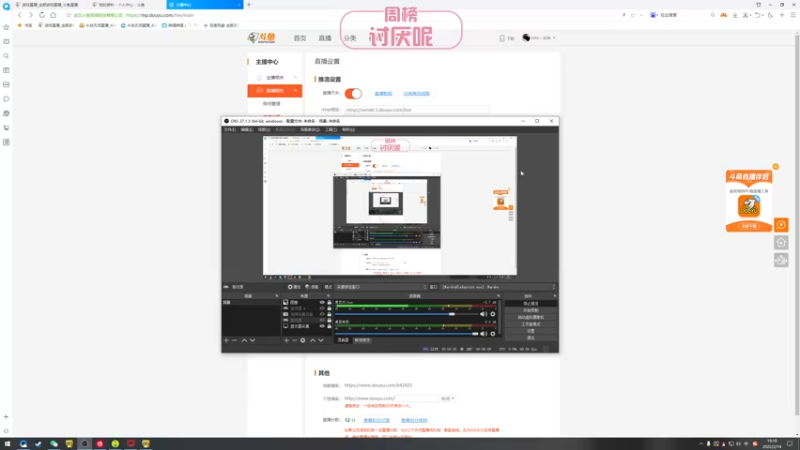The width and height of the screenshot is (800, 450).
Task: Open screenshot scissors tool in browser toolbar
Action: [x=746, y=15]
